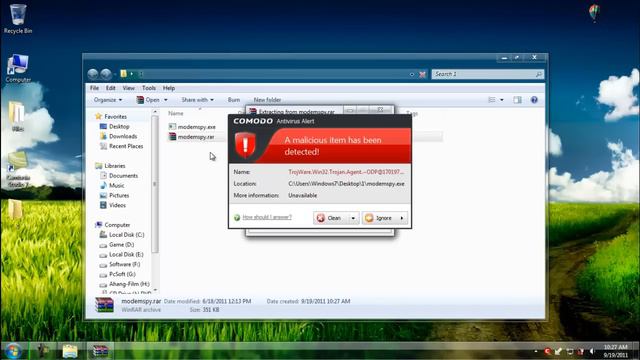This screenshot has height=360, width=640.
Task: Click the Explorer change view icon
Action: coord(492,100)
